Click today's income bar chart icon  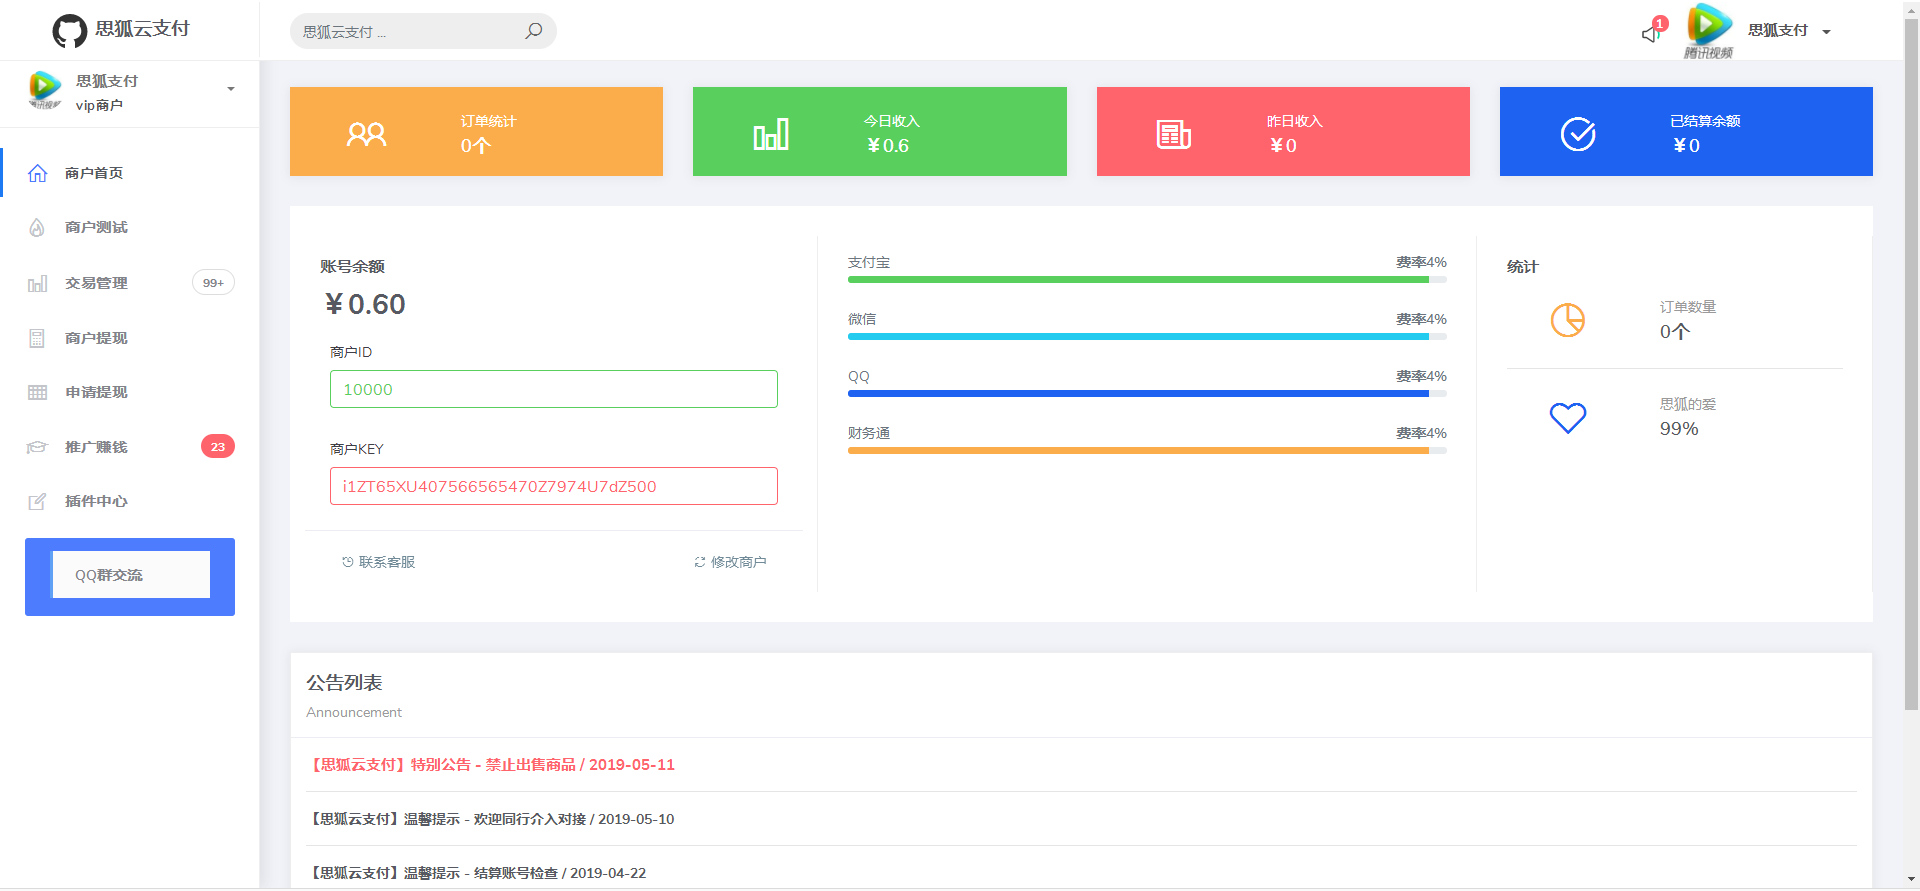(770, 133)
